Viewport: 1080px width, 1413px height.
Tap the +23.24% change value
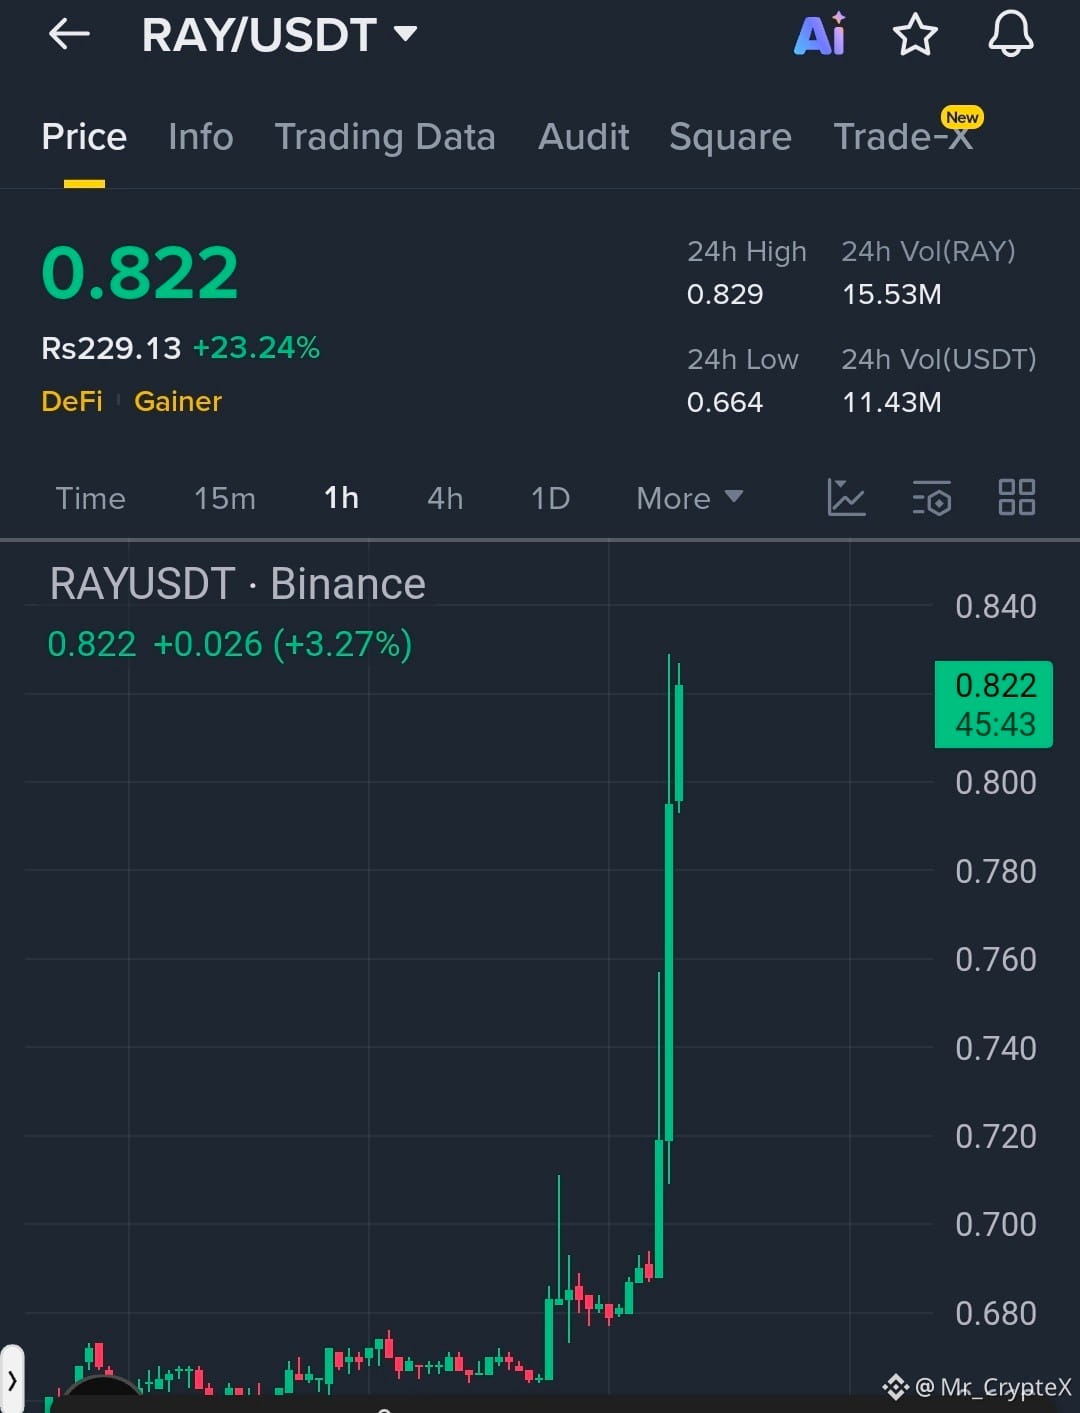[256, 347]
